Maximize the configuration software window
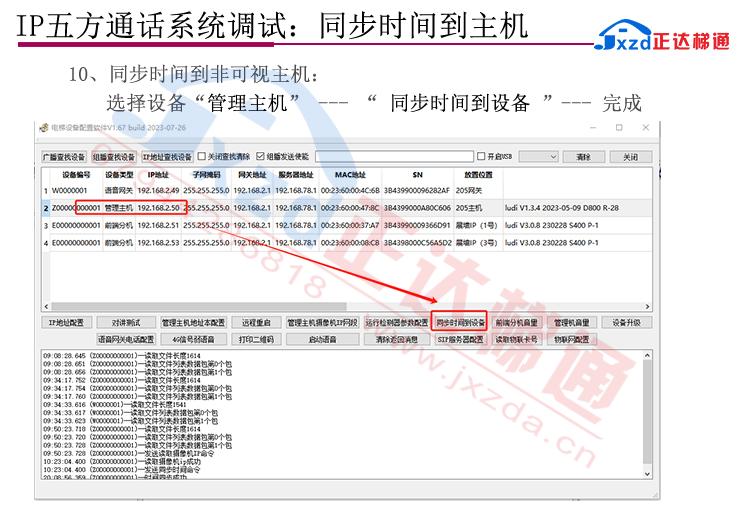 (619, 128)
